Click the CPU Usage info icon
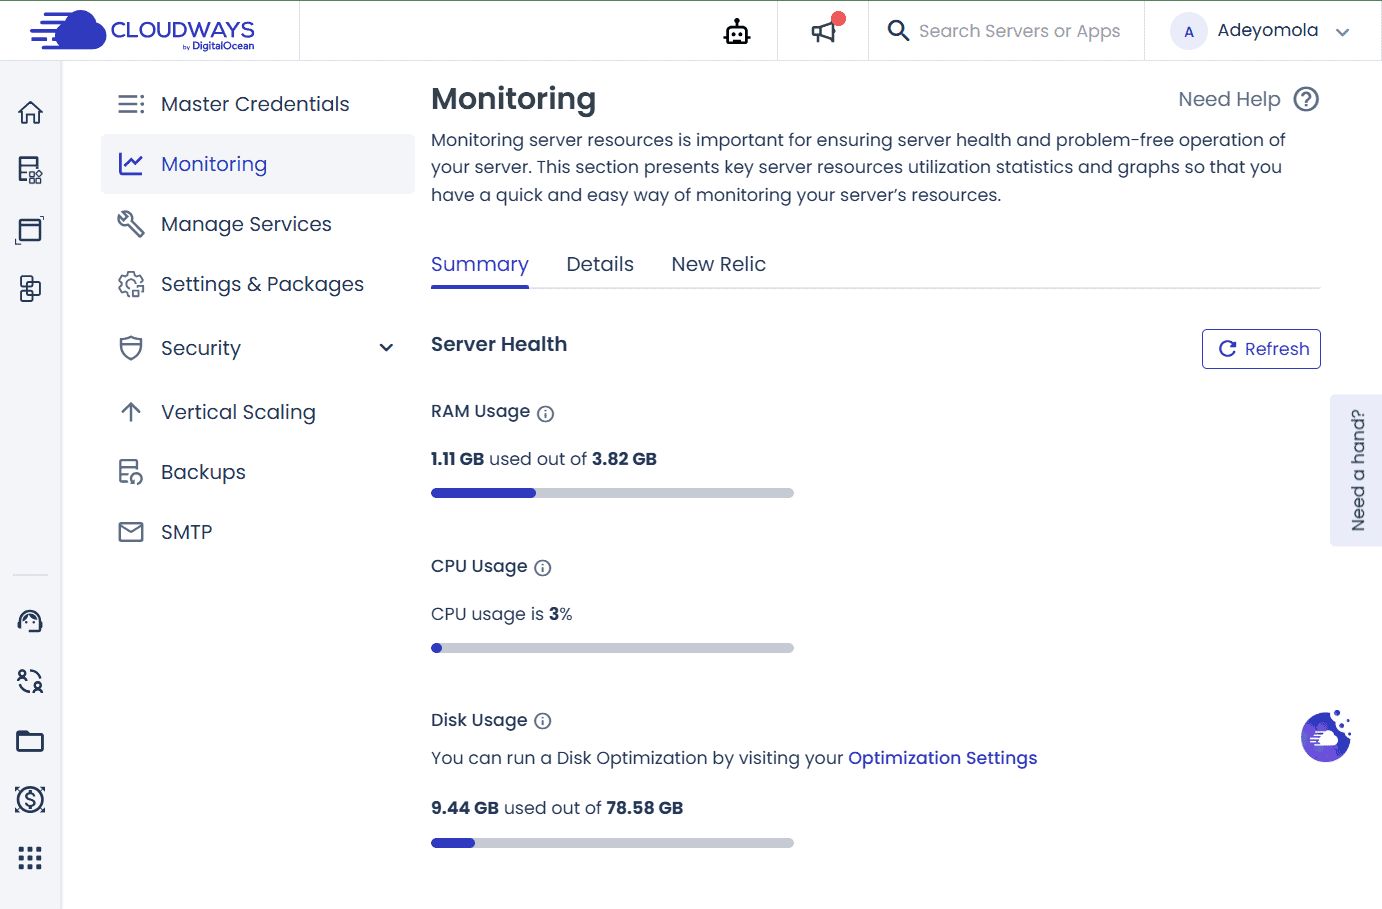Viewport: 1382px width, 909px height. pos(543,568)
